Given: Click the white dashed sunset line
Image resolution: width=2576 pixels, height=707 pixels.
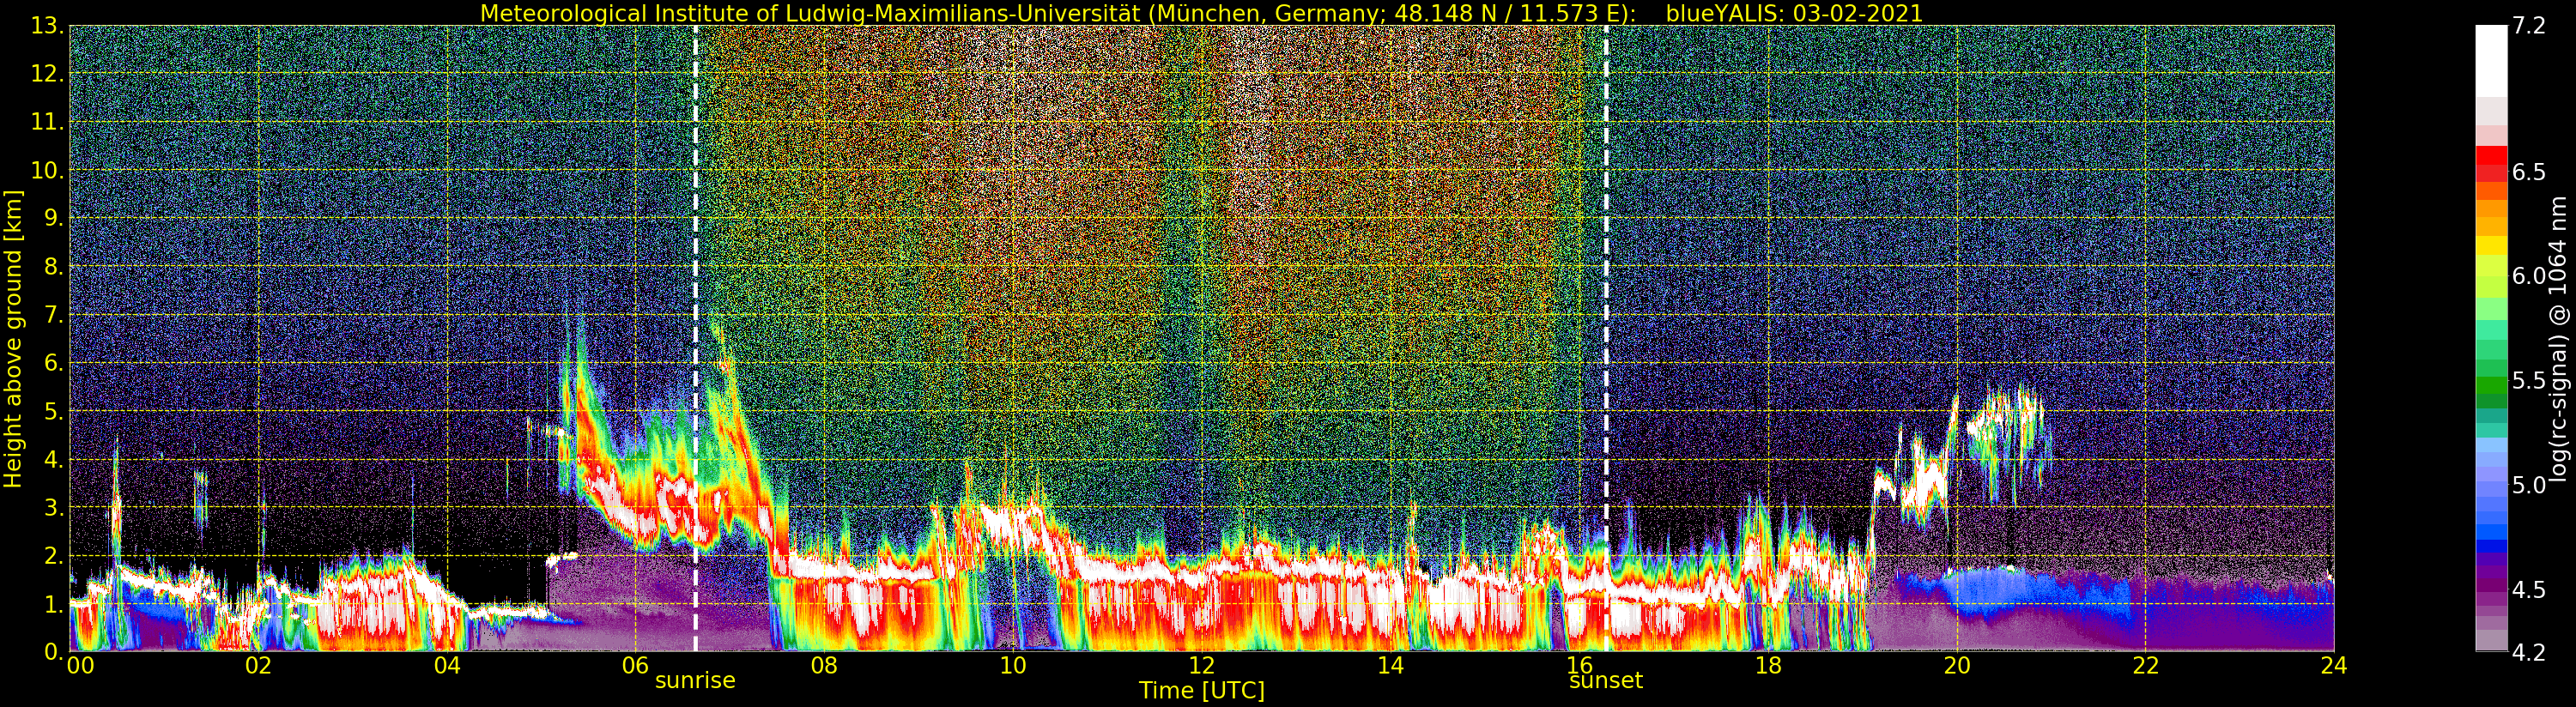Looking at the screenshot, I should tap(1606, 300).
